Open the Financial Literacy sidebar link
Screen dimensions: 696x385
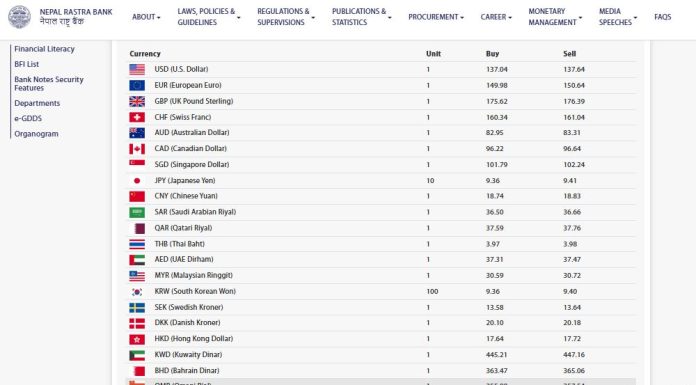44,49
